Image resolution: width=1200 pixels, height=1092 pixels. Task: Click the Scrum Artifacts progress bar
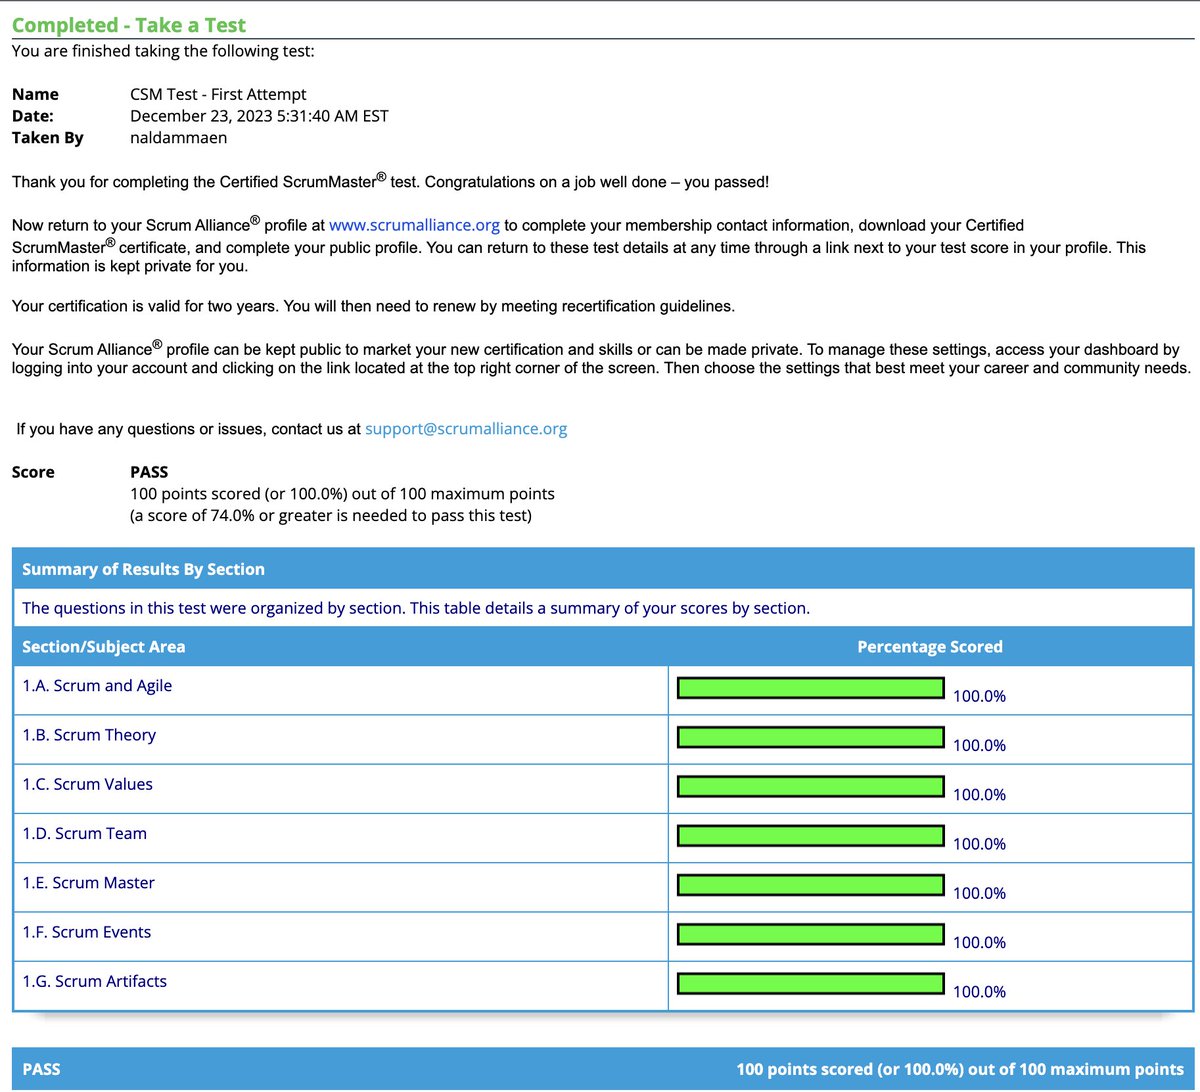(811, 983)
